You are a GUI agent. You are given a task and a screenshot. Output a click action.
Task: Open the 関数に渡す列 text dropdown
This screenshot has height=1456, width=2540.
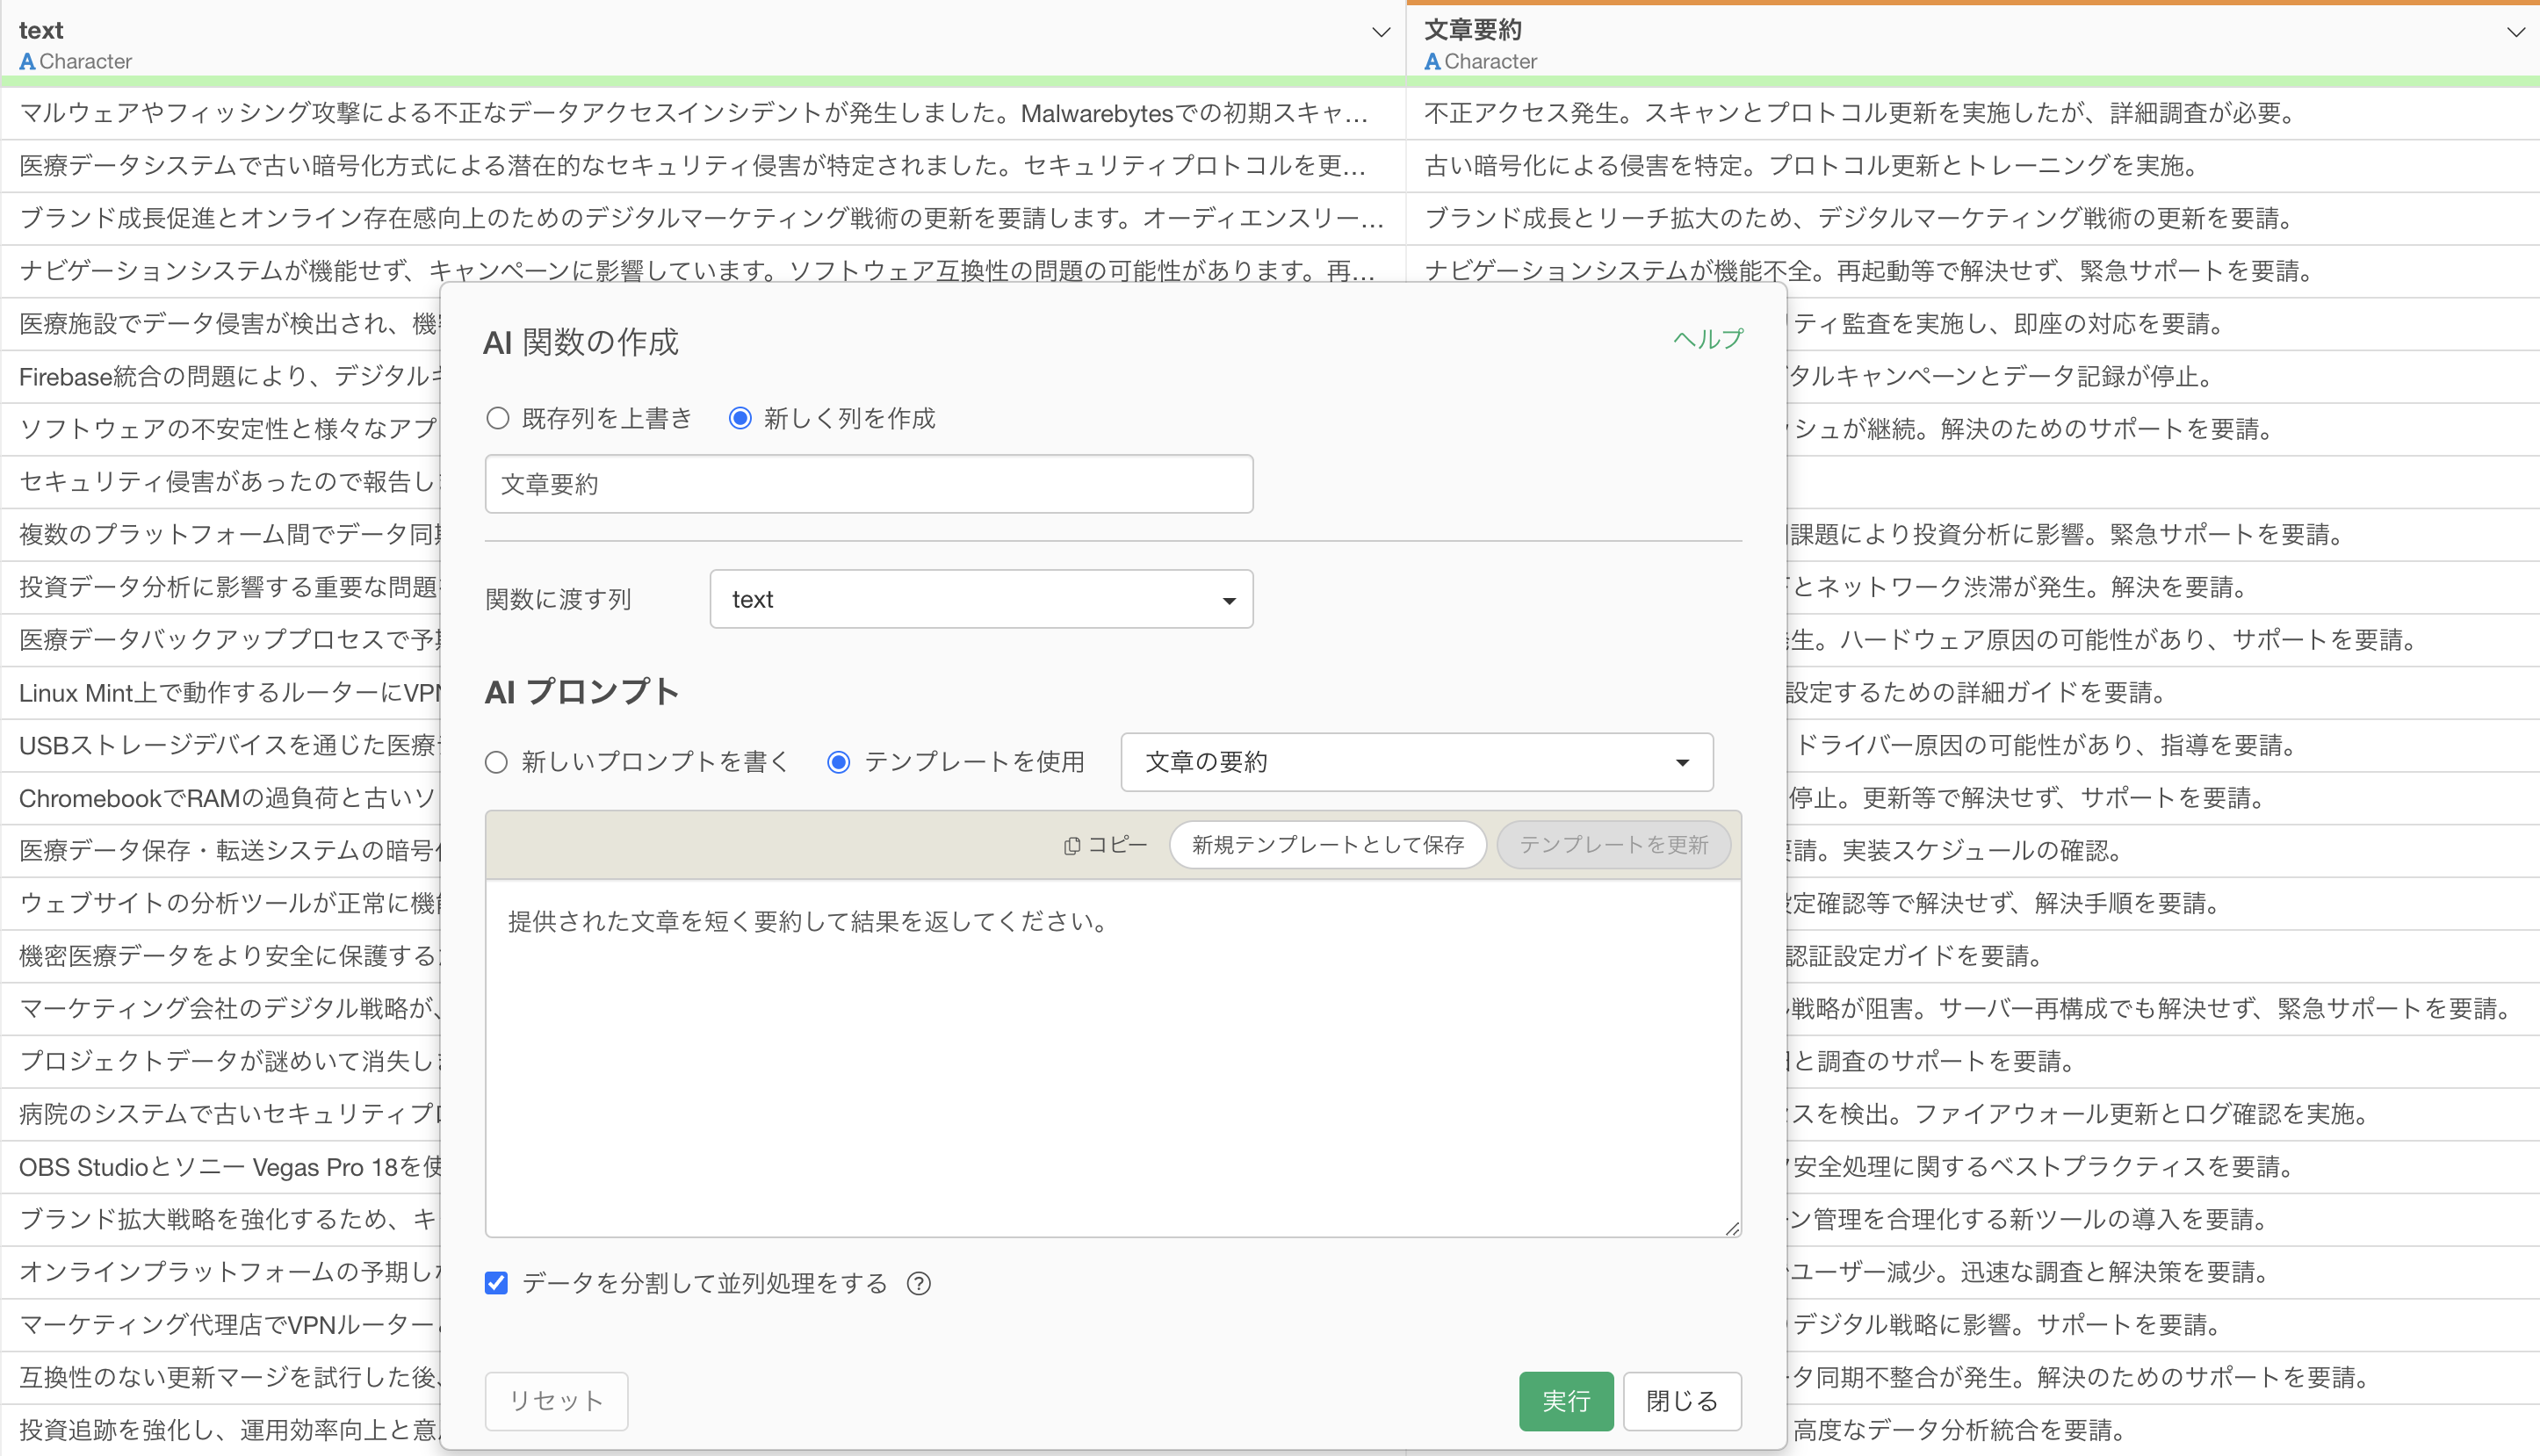(981, 599)
